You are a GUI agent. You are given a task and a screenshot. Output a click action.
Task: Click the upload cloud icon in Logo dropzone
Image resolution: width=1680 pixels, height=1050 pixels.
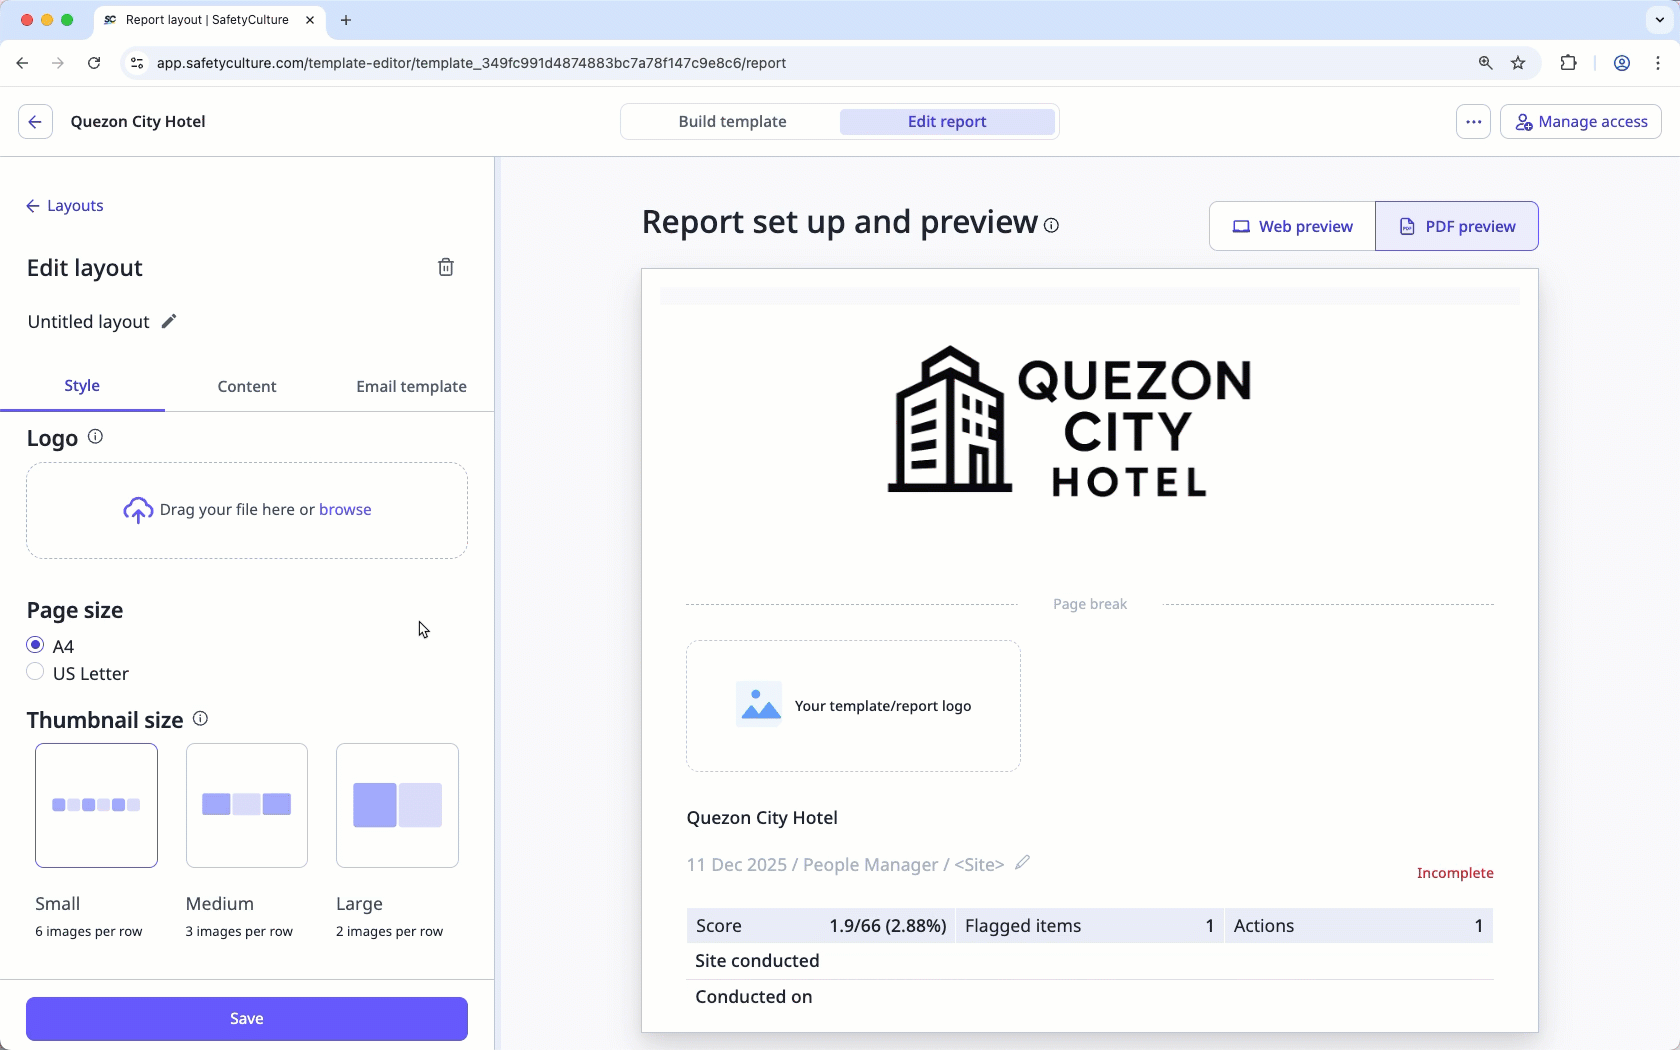[x=138, y=510]
